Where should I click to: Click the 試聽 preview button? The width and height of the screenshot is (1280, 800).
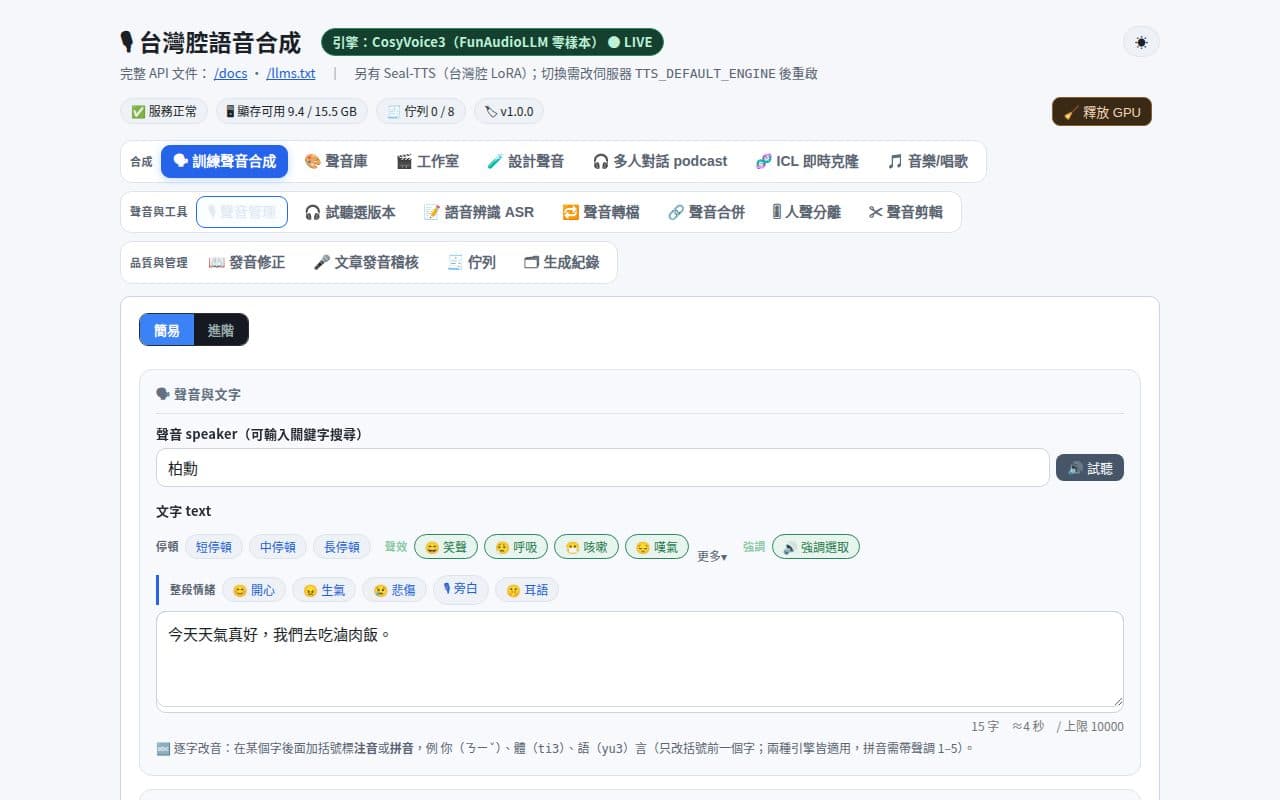1090,468
